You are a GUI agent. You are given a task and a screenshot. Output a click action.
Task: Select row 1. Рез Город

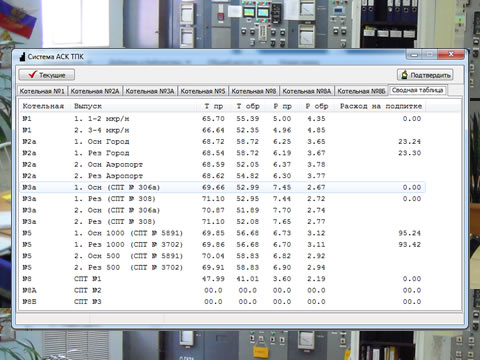click(223, 153)
